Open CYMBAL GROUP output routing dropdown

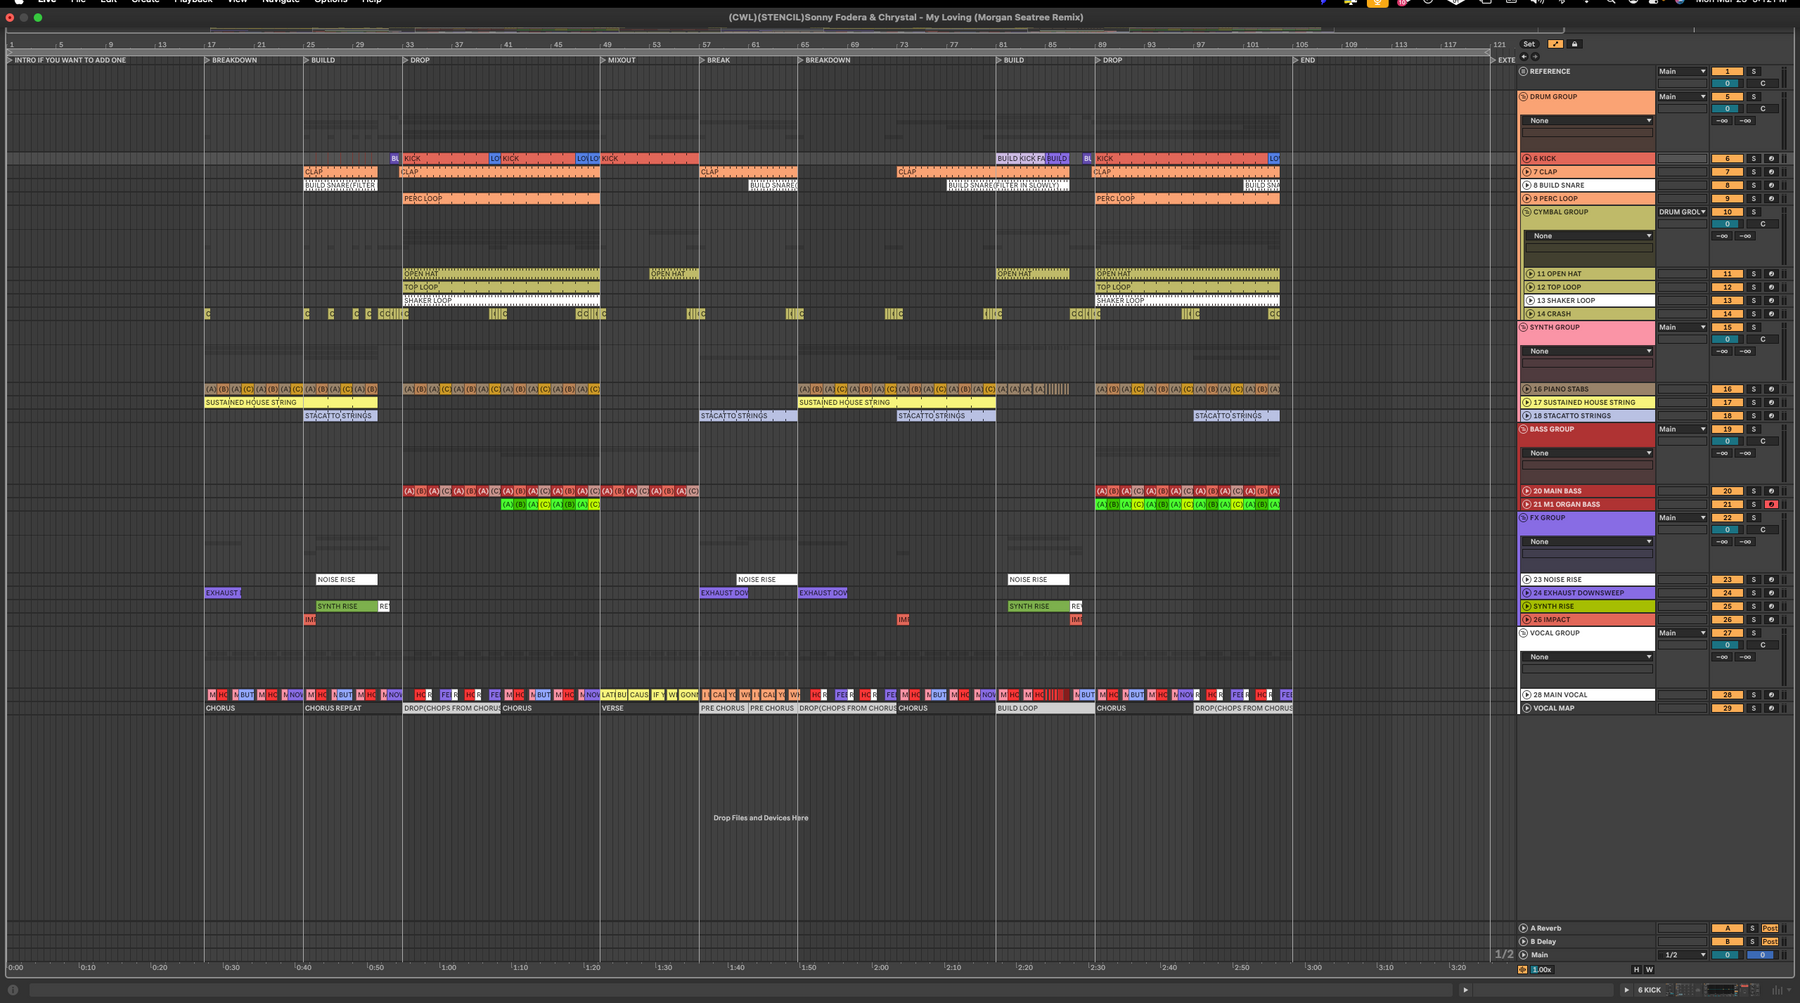[1682, 212]
